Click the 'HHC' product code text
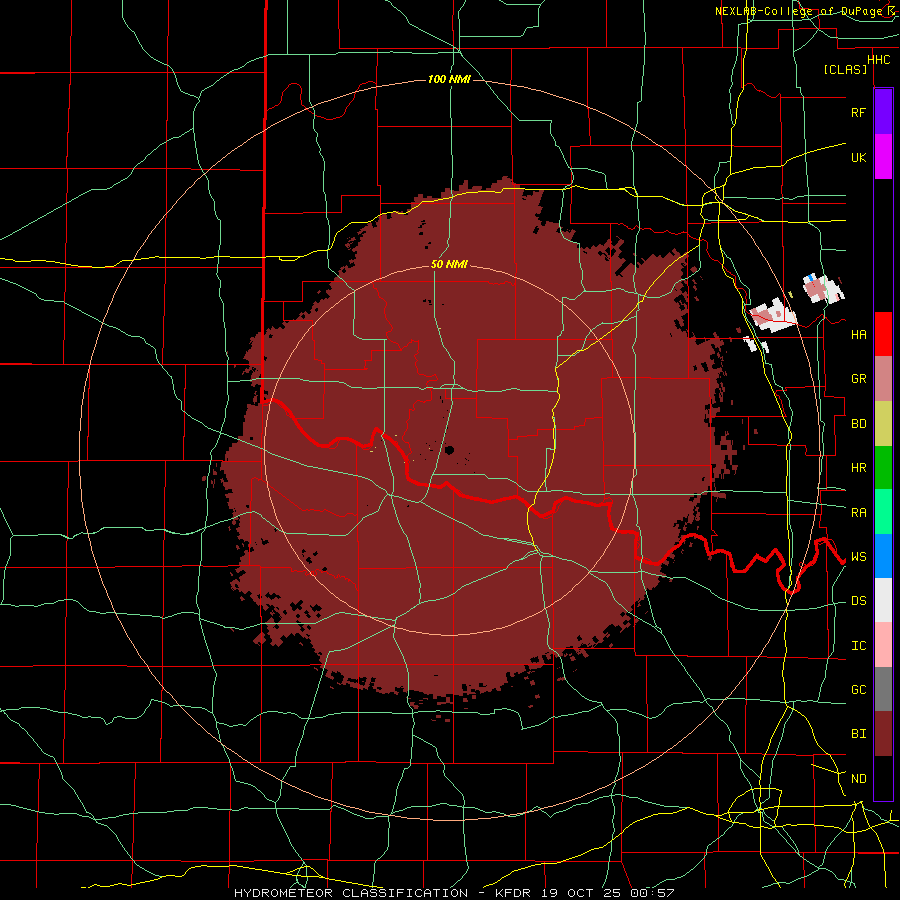 [x=878, y=59]
